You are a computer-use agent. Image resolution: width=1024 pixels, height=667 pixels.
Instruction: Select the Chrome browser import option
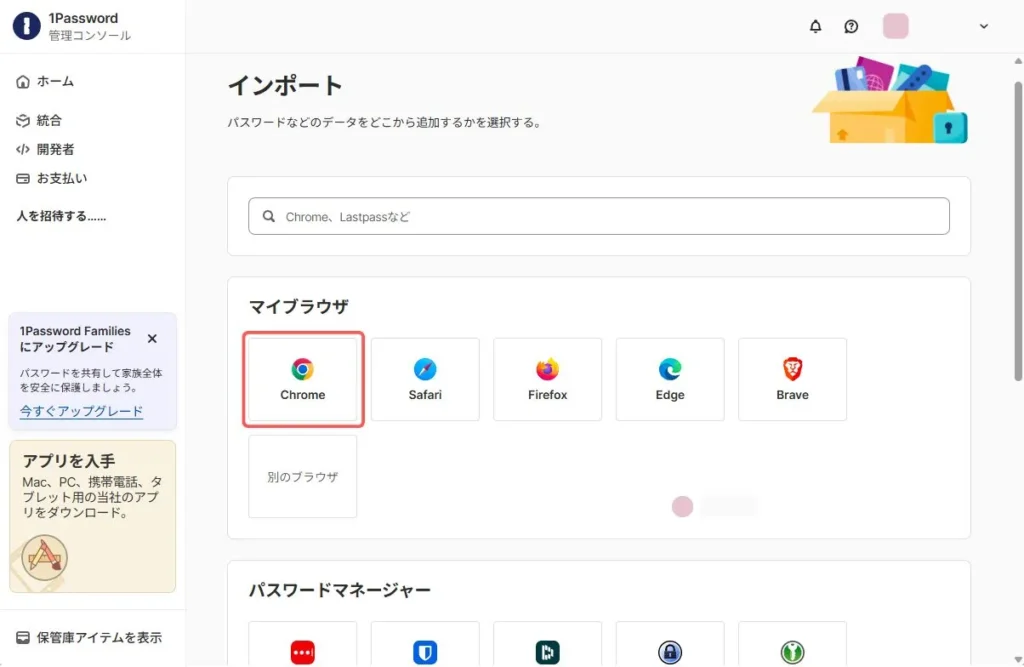[303, 378]
